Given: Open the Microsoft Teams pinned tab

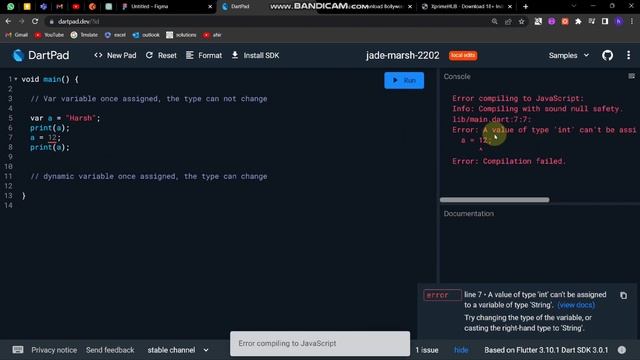Looking at the screenshot, I should point(43,7).
